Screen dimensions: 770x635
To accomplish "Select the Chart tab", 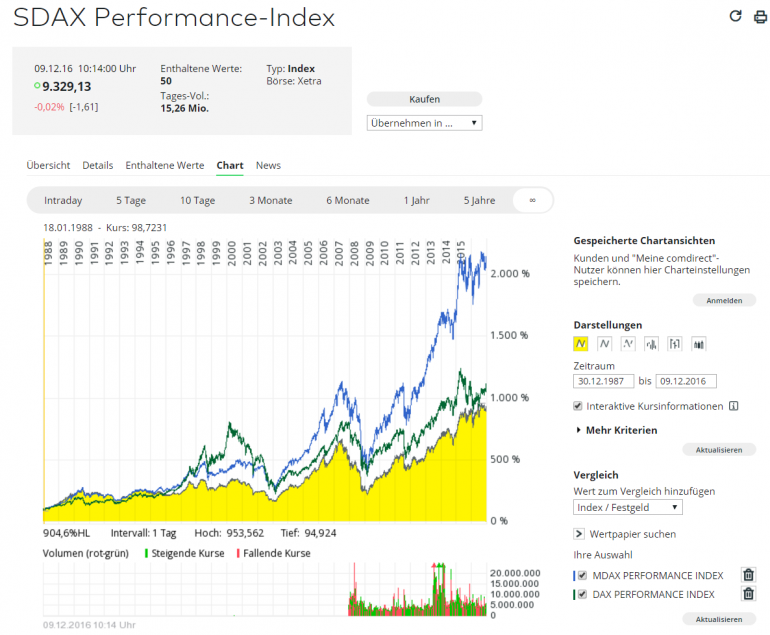I will [230, 166].
